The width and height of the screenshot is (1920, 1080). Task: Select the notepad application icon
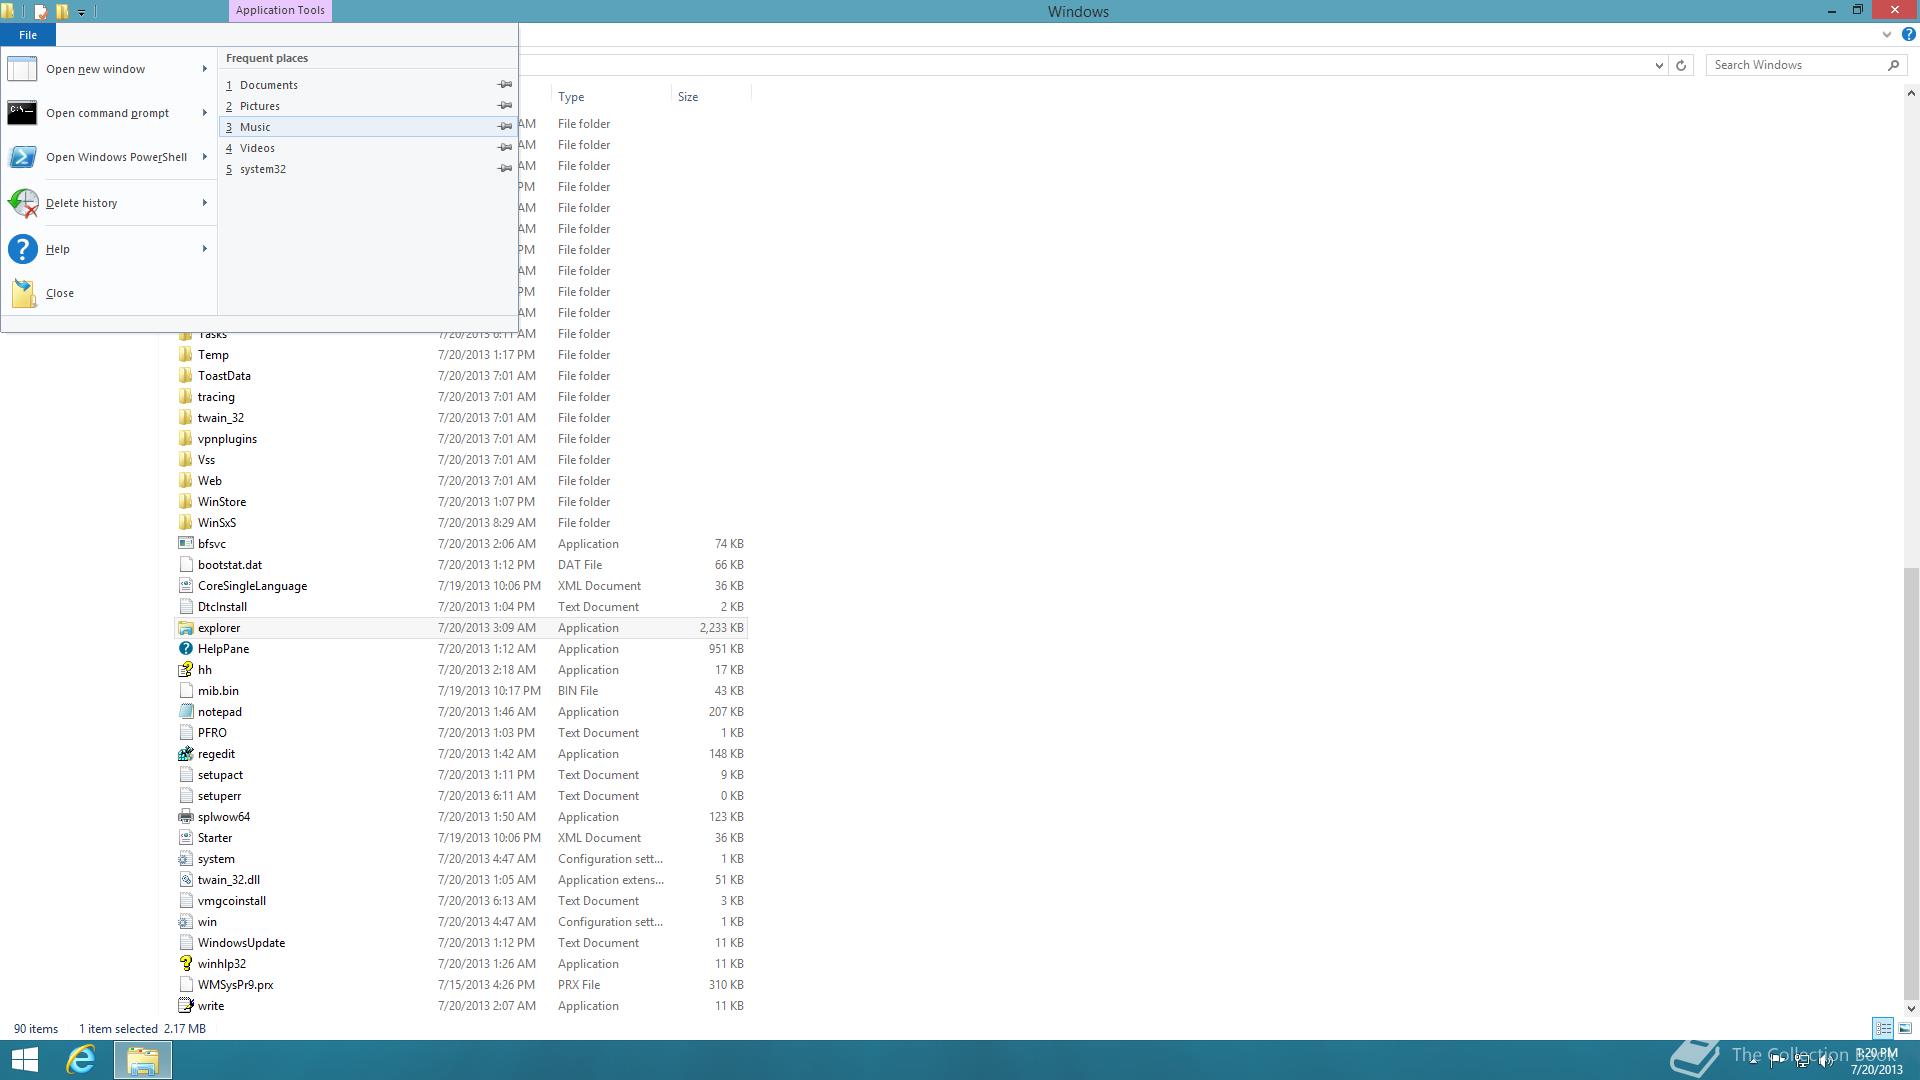pos(185,712)
